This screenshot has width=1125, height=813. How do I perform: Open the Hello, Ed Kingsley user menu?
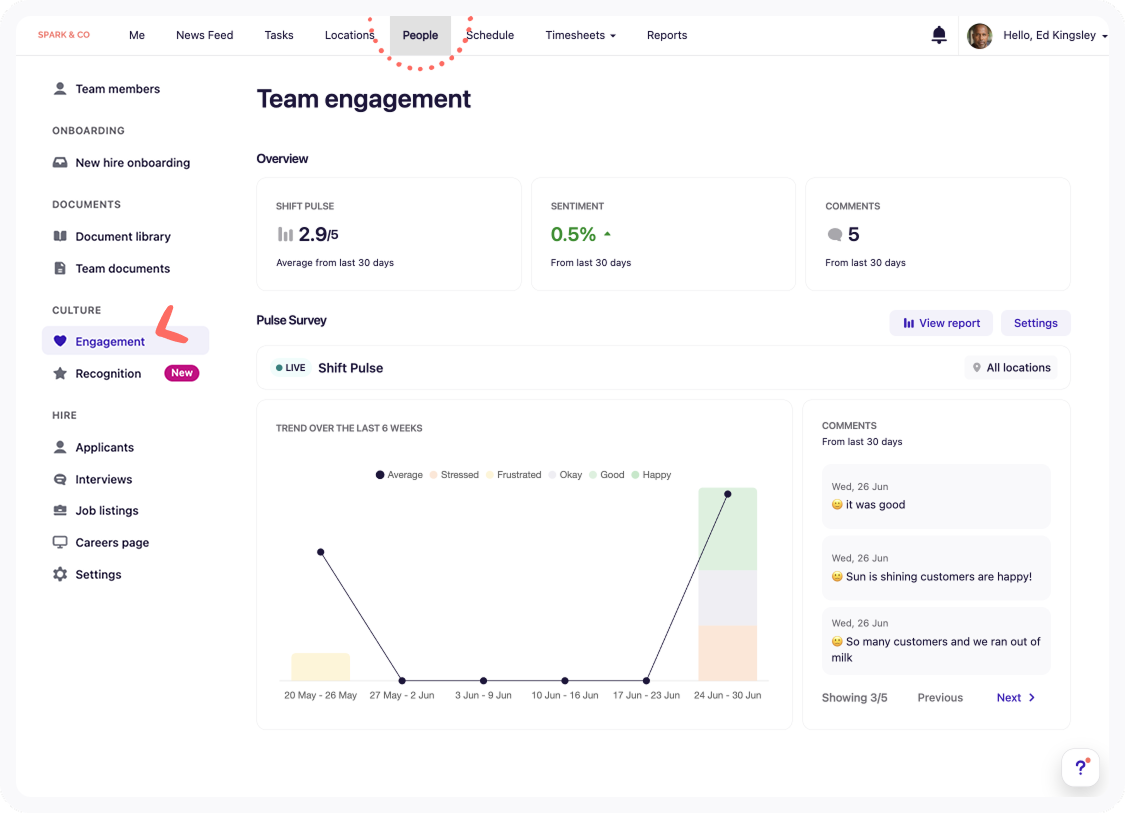(x=1055, y=36)
